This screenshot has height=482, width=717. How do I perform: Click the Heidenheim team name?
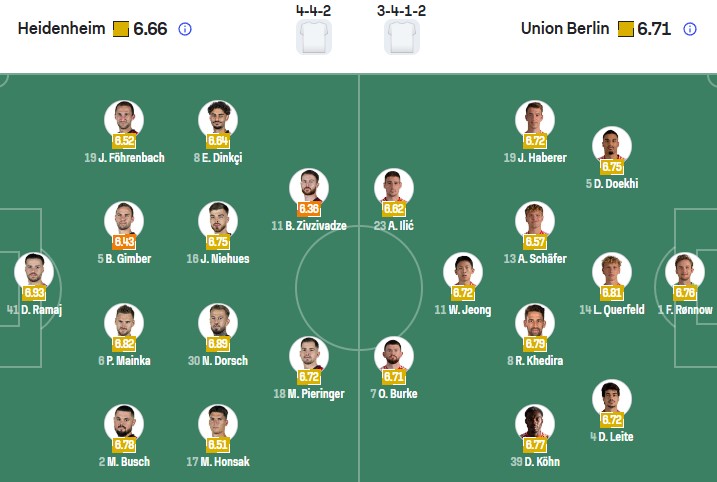click(x=60, y=29)
